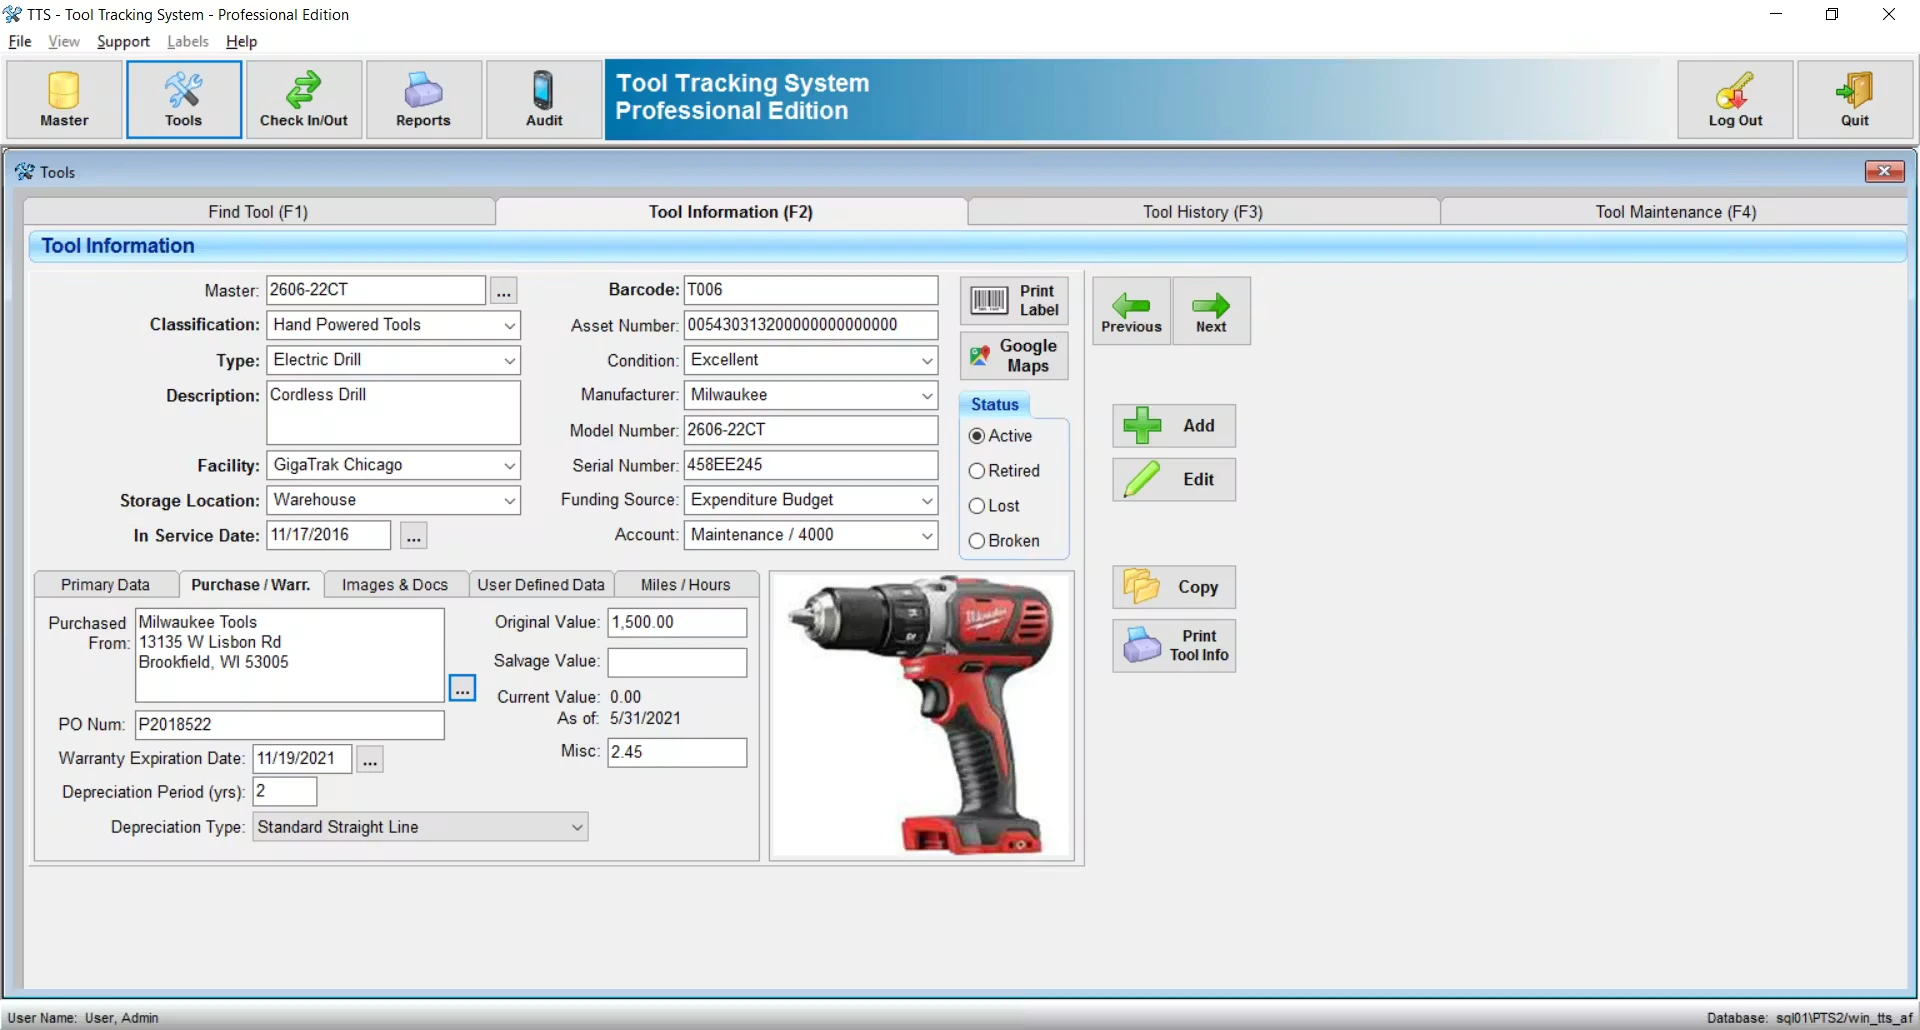This screenshot has width=1920, height=1030.
Task: Switch to Miles / Hours subtab
Action: (x=686, y=585)
